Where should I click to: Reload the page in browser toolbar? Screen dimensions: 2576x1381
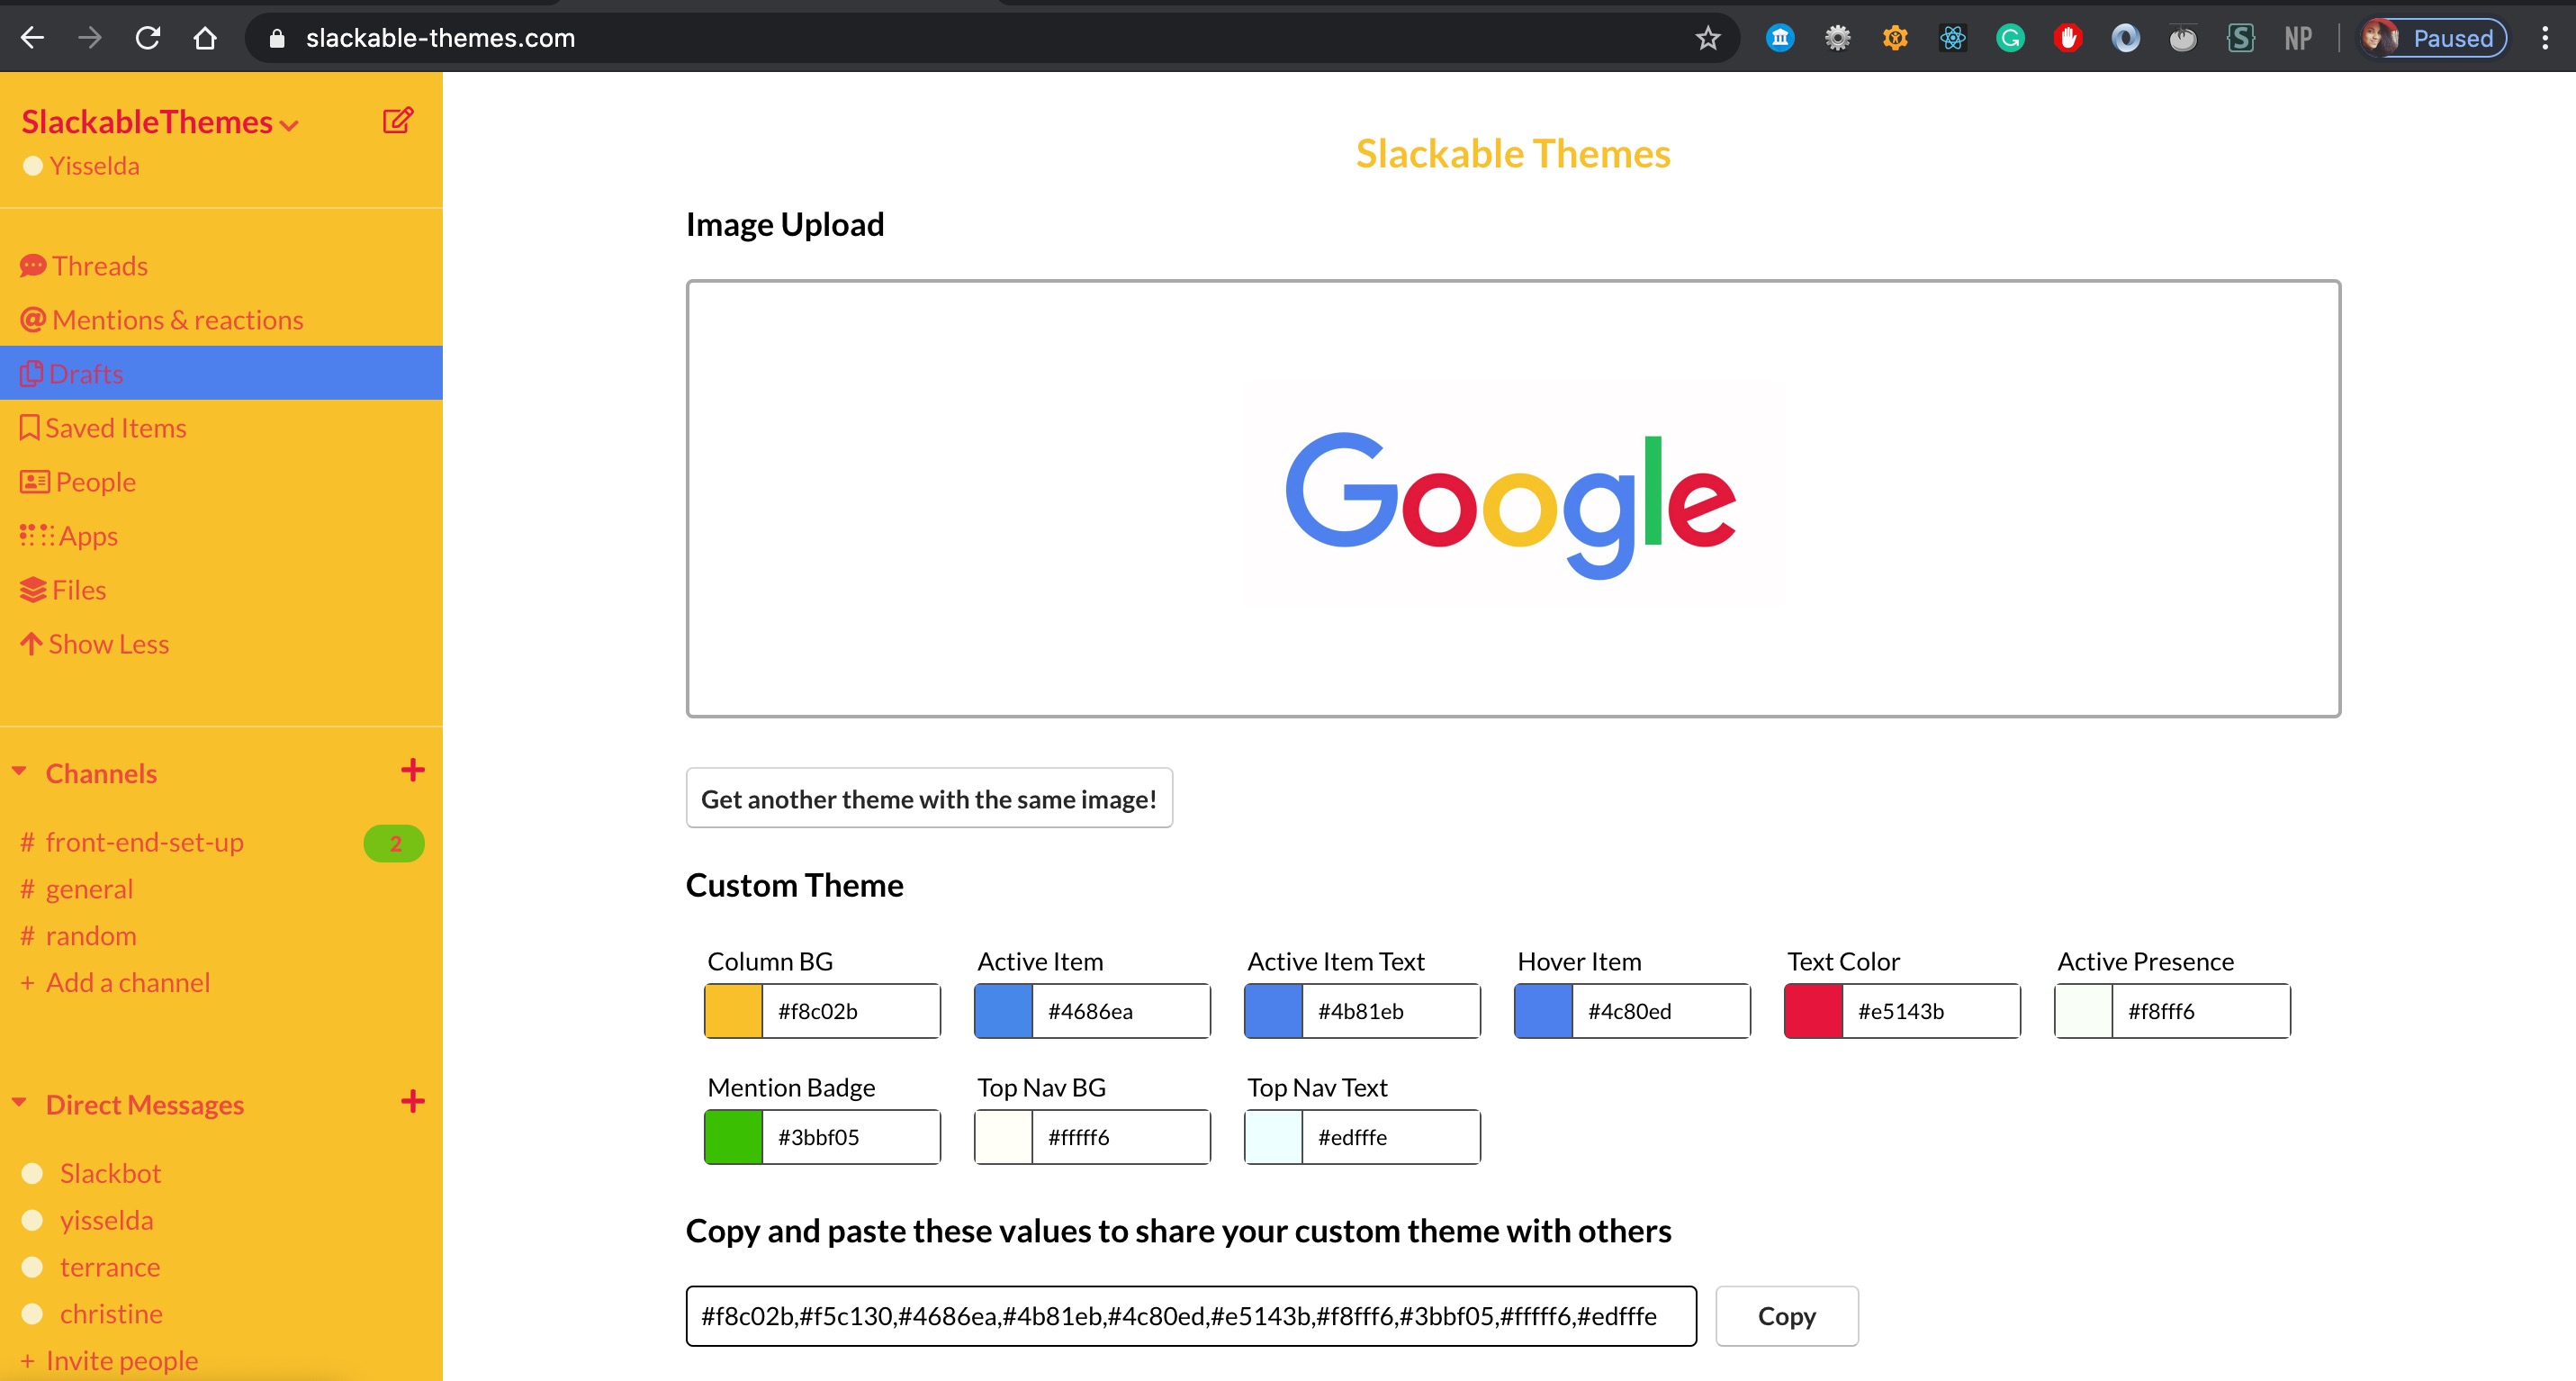pos(148,38)
